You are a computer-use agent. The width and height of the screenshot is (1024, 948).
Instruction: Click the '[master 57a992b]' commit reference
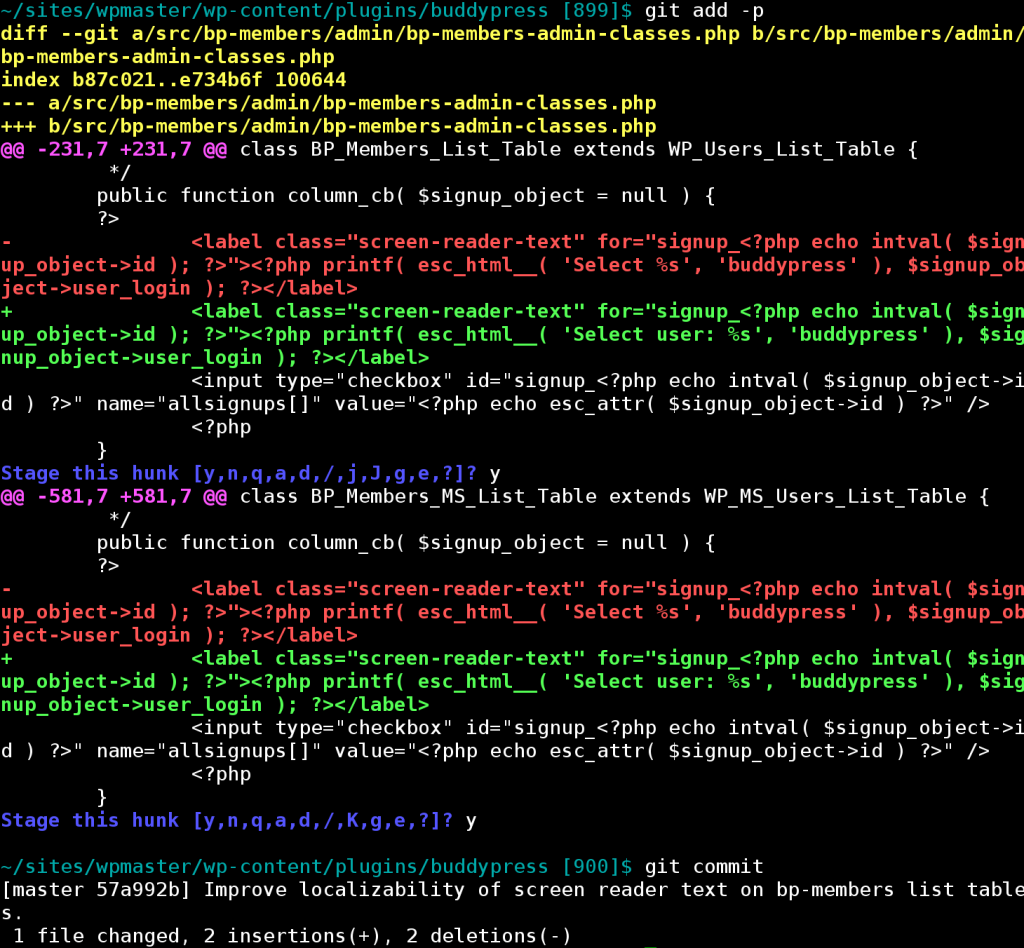[x=96, y=890]
